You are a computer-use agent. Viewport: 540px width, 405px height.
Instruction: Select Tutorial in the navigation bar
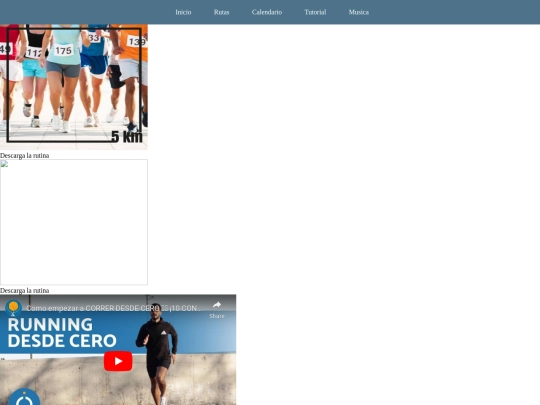pos(315,12)
